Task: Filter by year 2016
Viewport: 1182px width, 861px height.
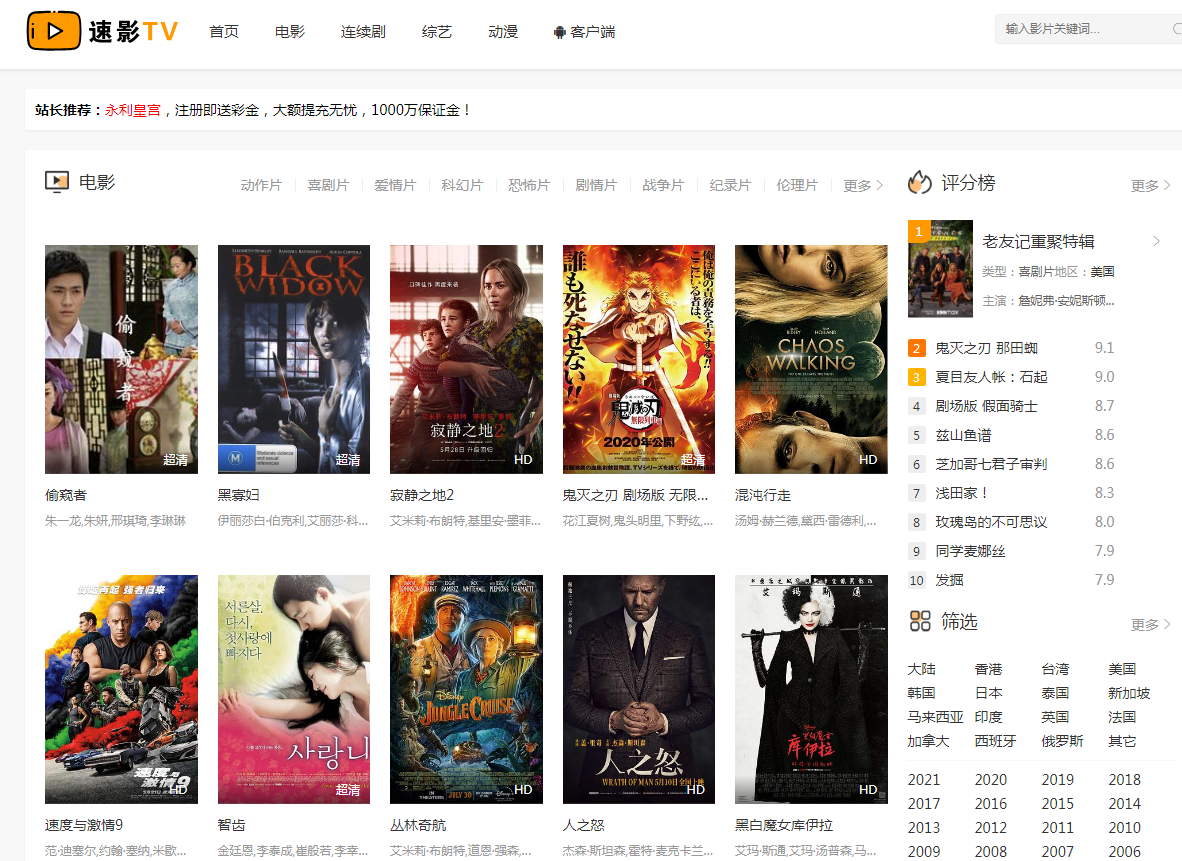Action: [991, 804]
